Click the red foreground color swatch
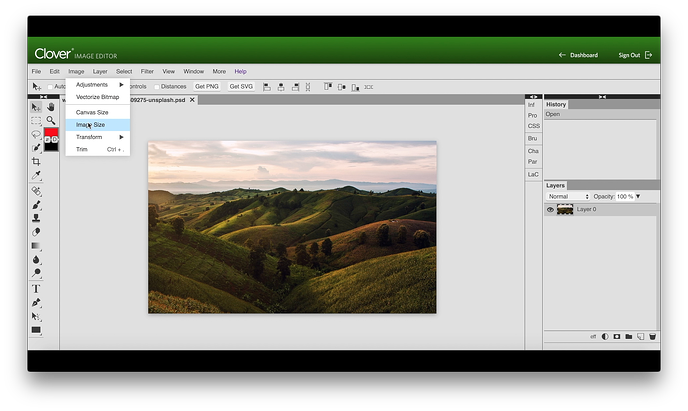 [51, 132]
